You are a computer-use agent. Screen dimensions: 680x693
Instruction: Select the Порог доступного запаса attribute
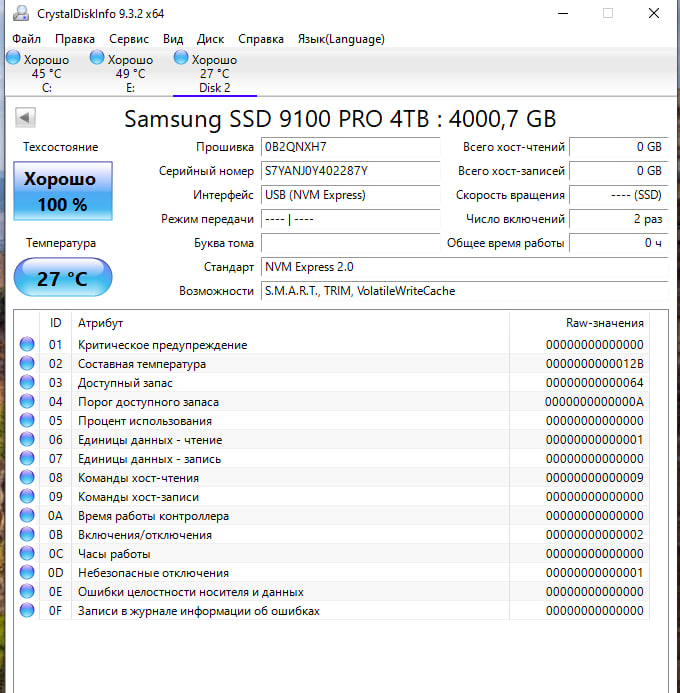148,402
